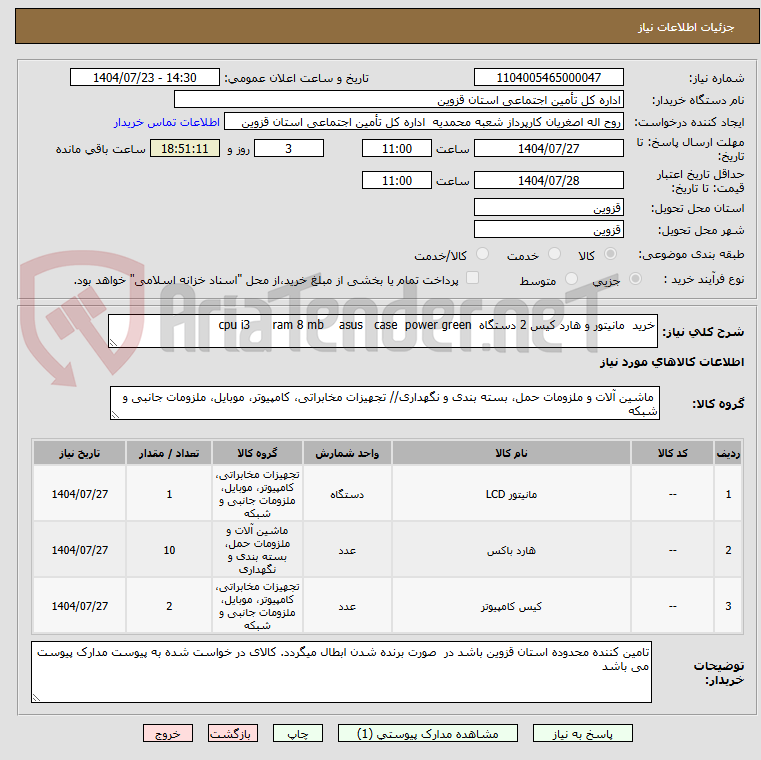Screen dimensions: 761x760
Task: Click the کد کالا column header
Action: [x=672, y=453]
